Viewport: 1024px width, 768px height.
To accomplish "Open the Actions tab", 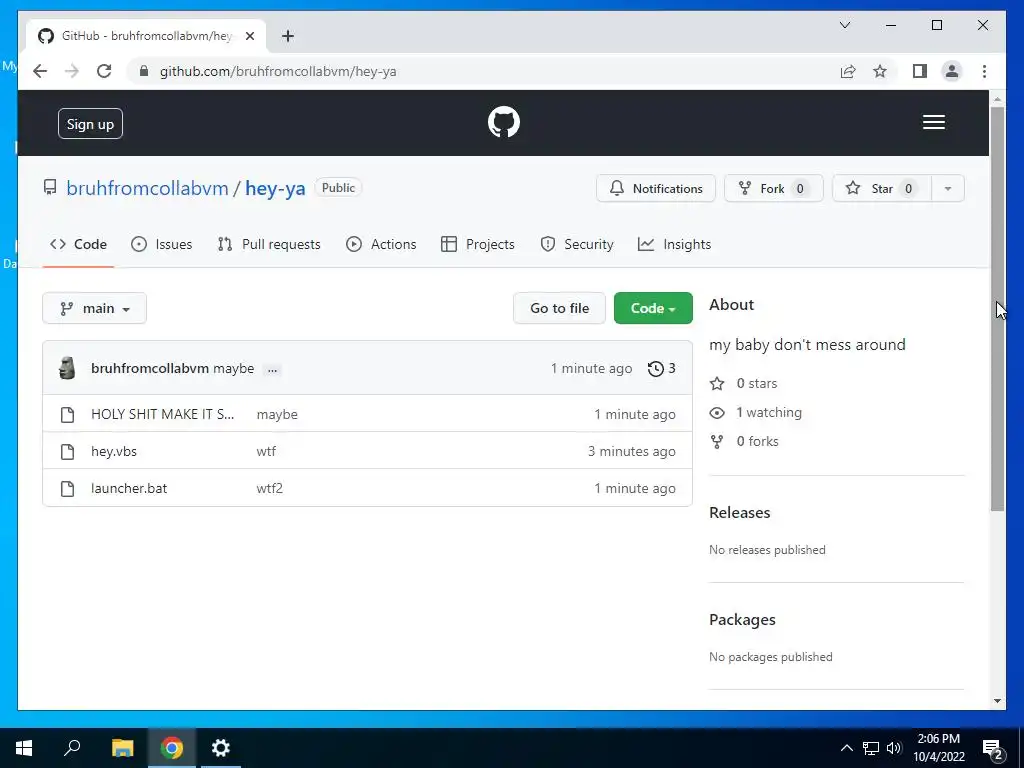I will (381, 244).
